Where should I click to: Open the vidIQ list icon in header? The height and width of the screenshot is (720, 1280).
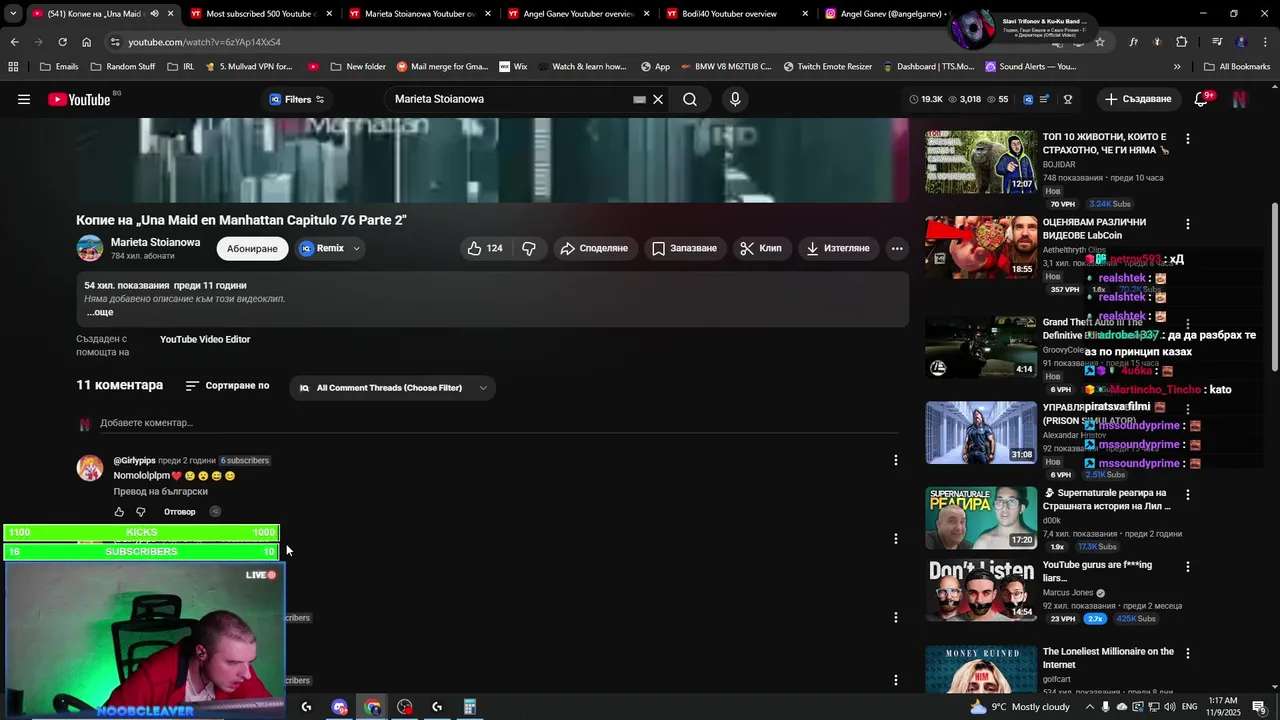pyautogui.click(x=1044, y=99)
